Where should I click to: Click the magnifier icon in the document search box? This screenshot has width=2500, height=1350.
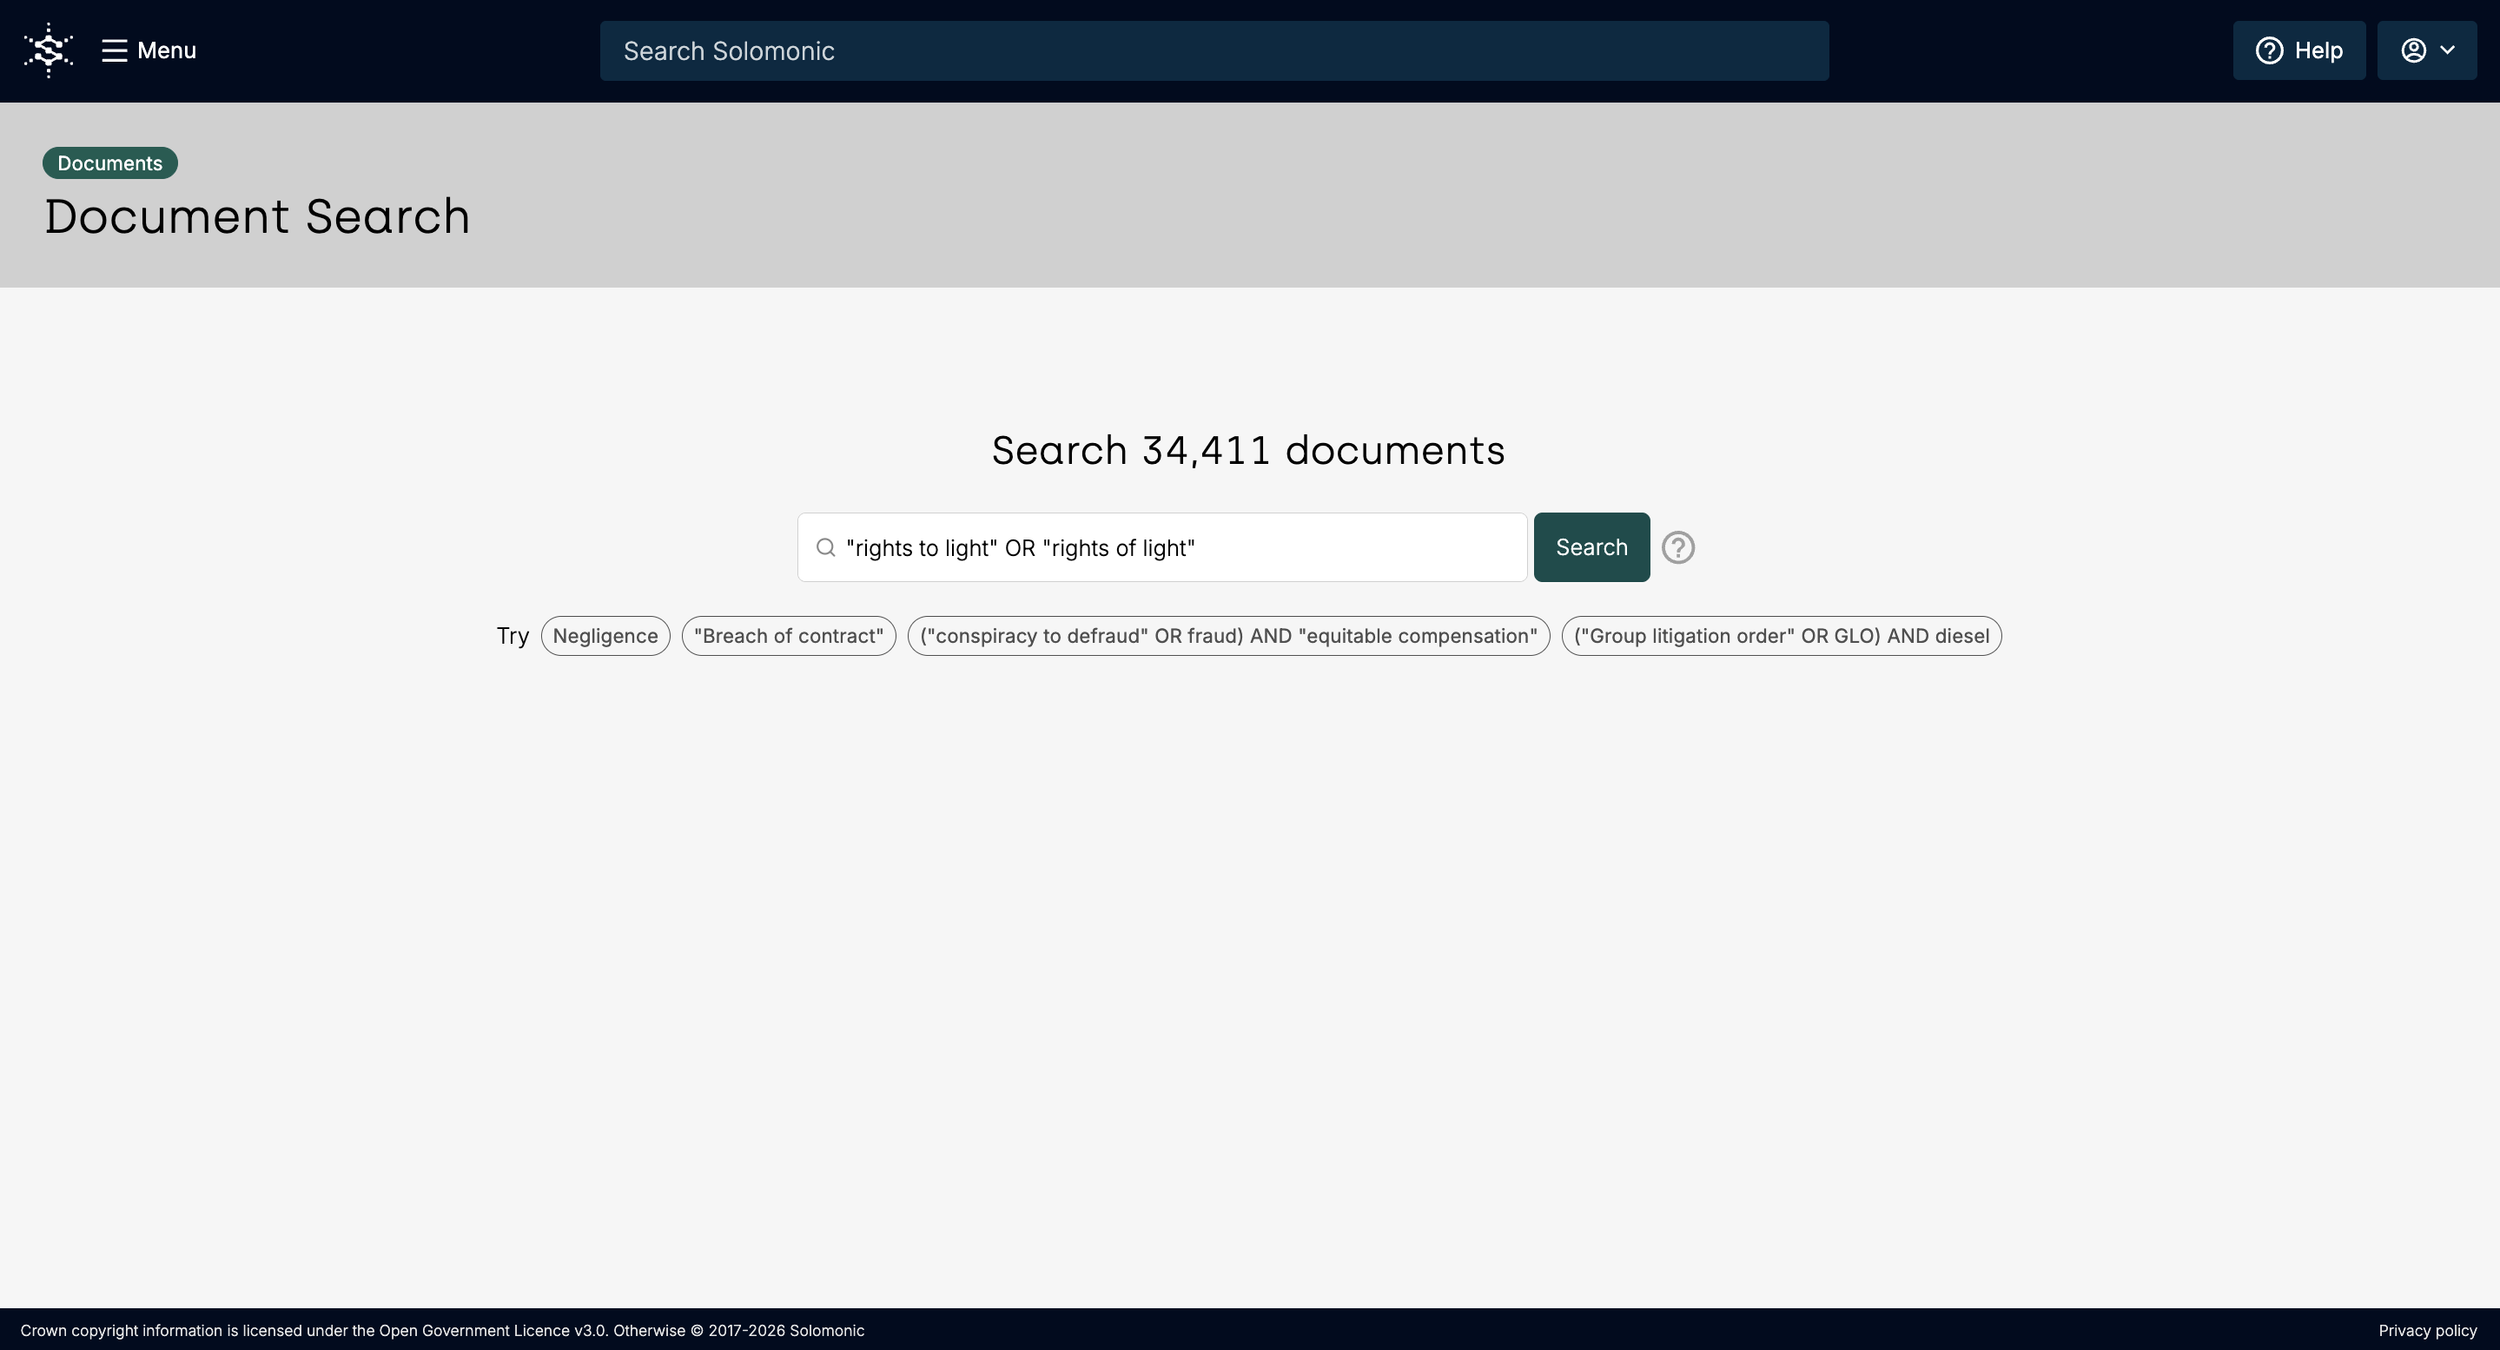tap(825, 547)
